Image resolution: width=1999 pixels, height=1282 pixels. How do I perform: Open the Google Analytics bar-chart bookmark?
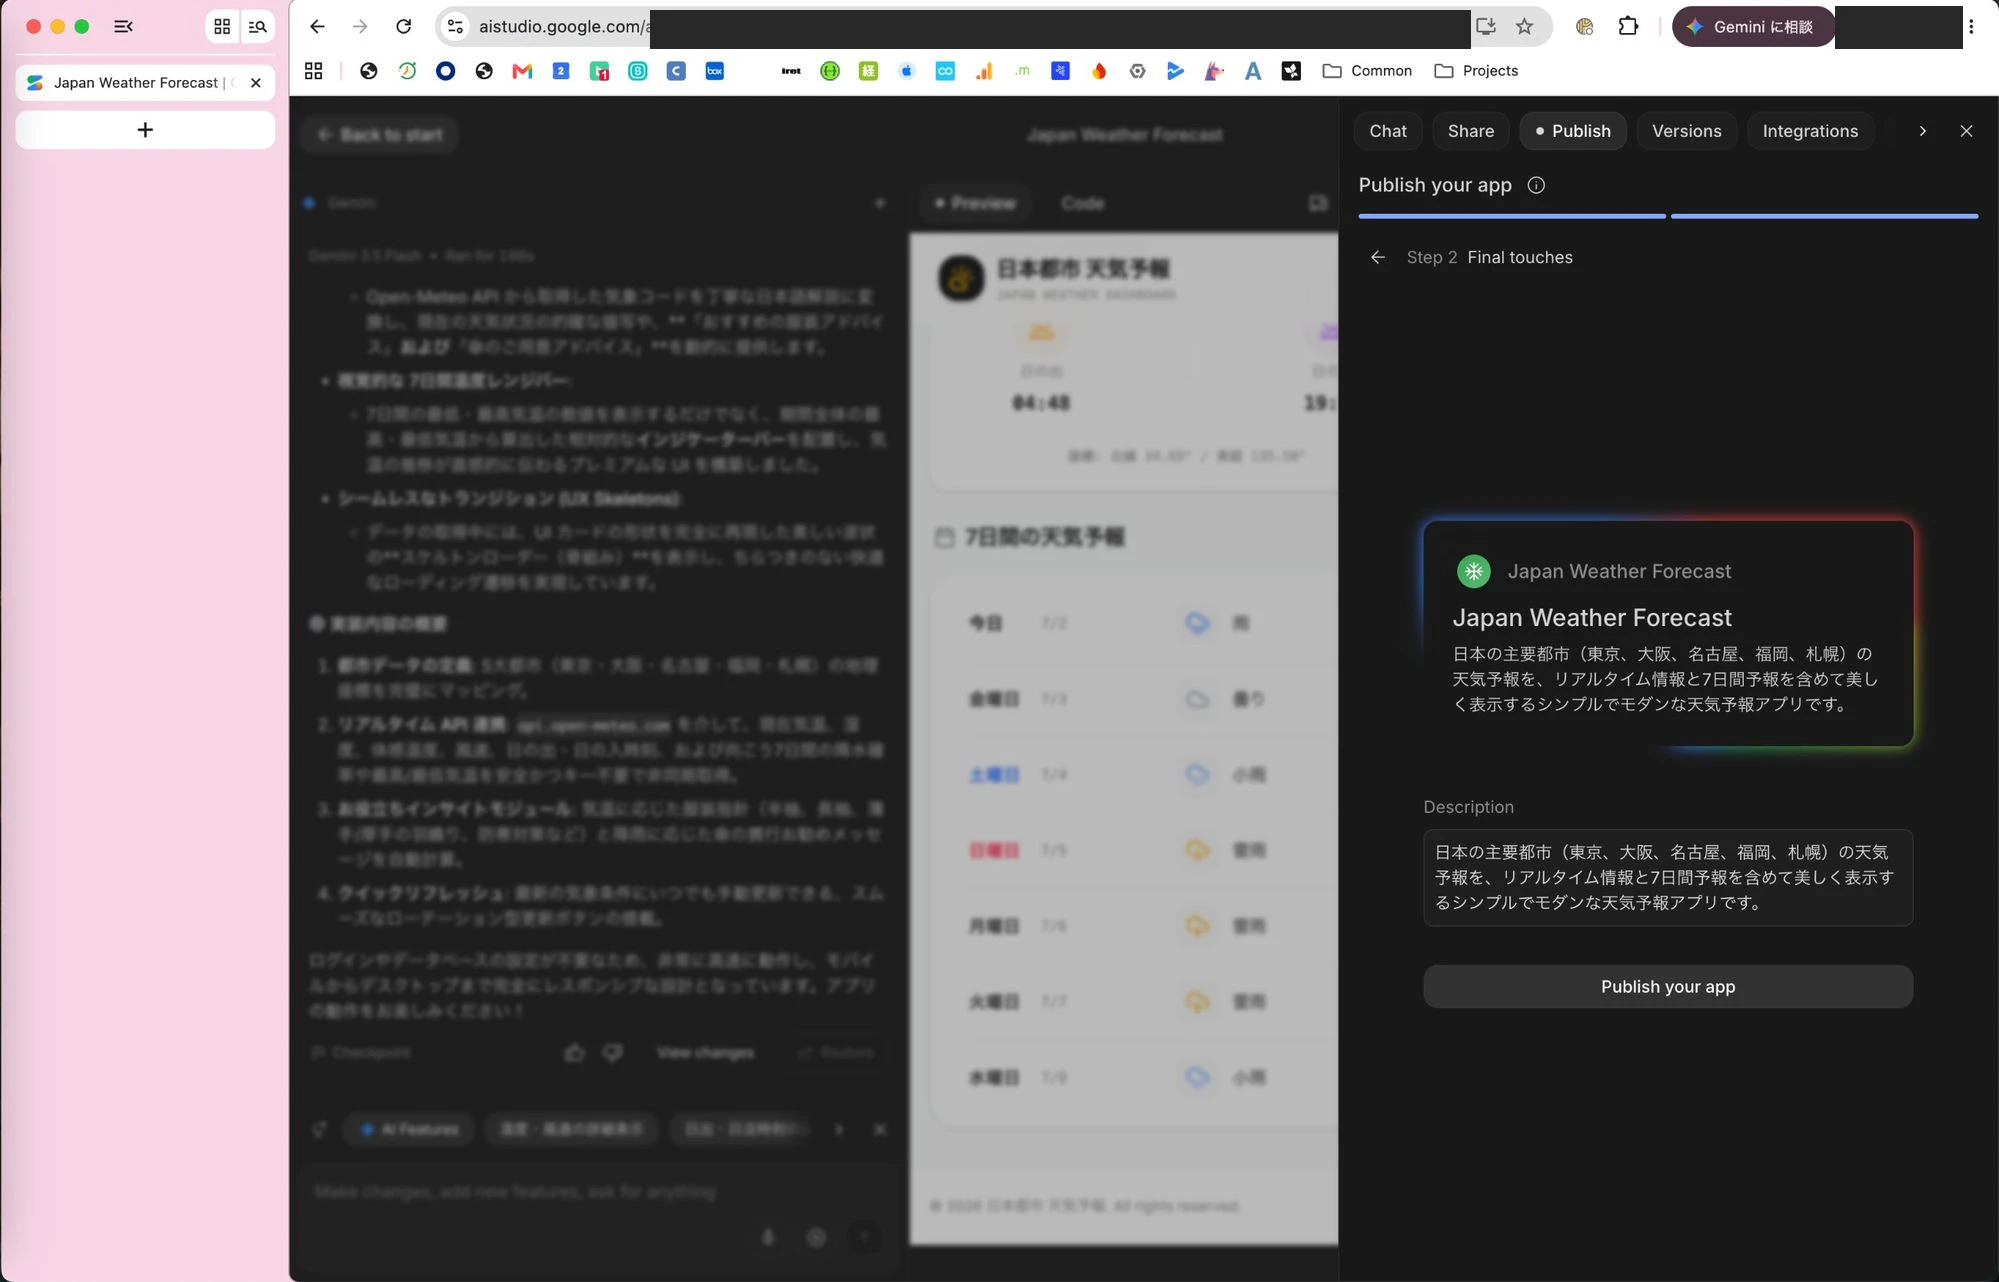[x=983, y=71]
